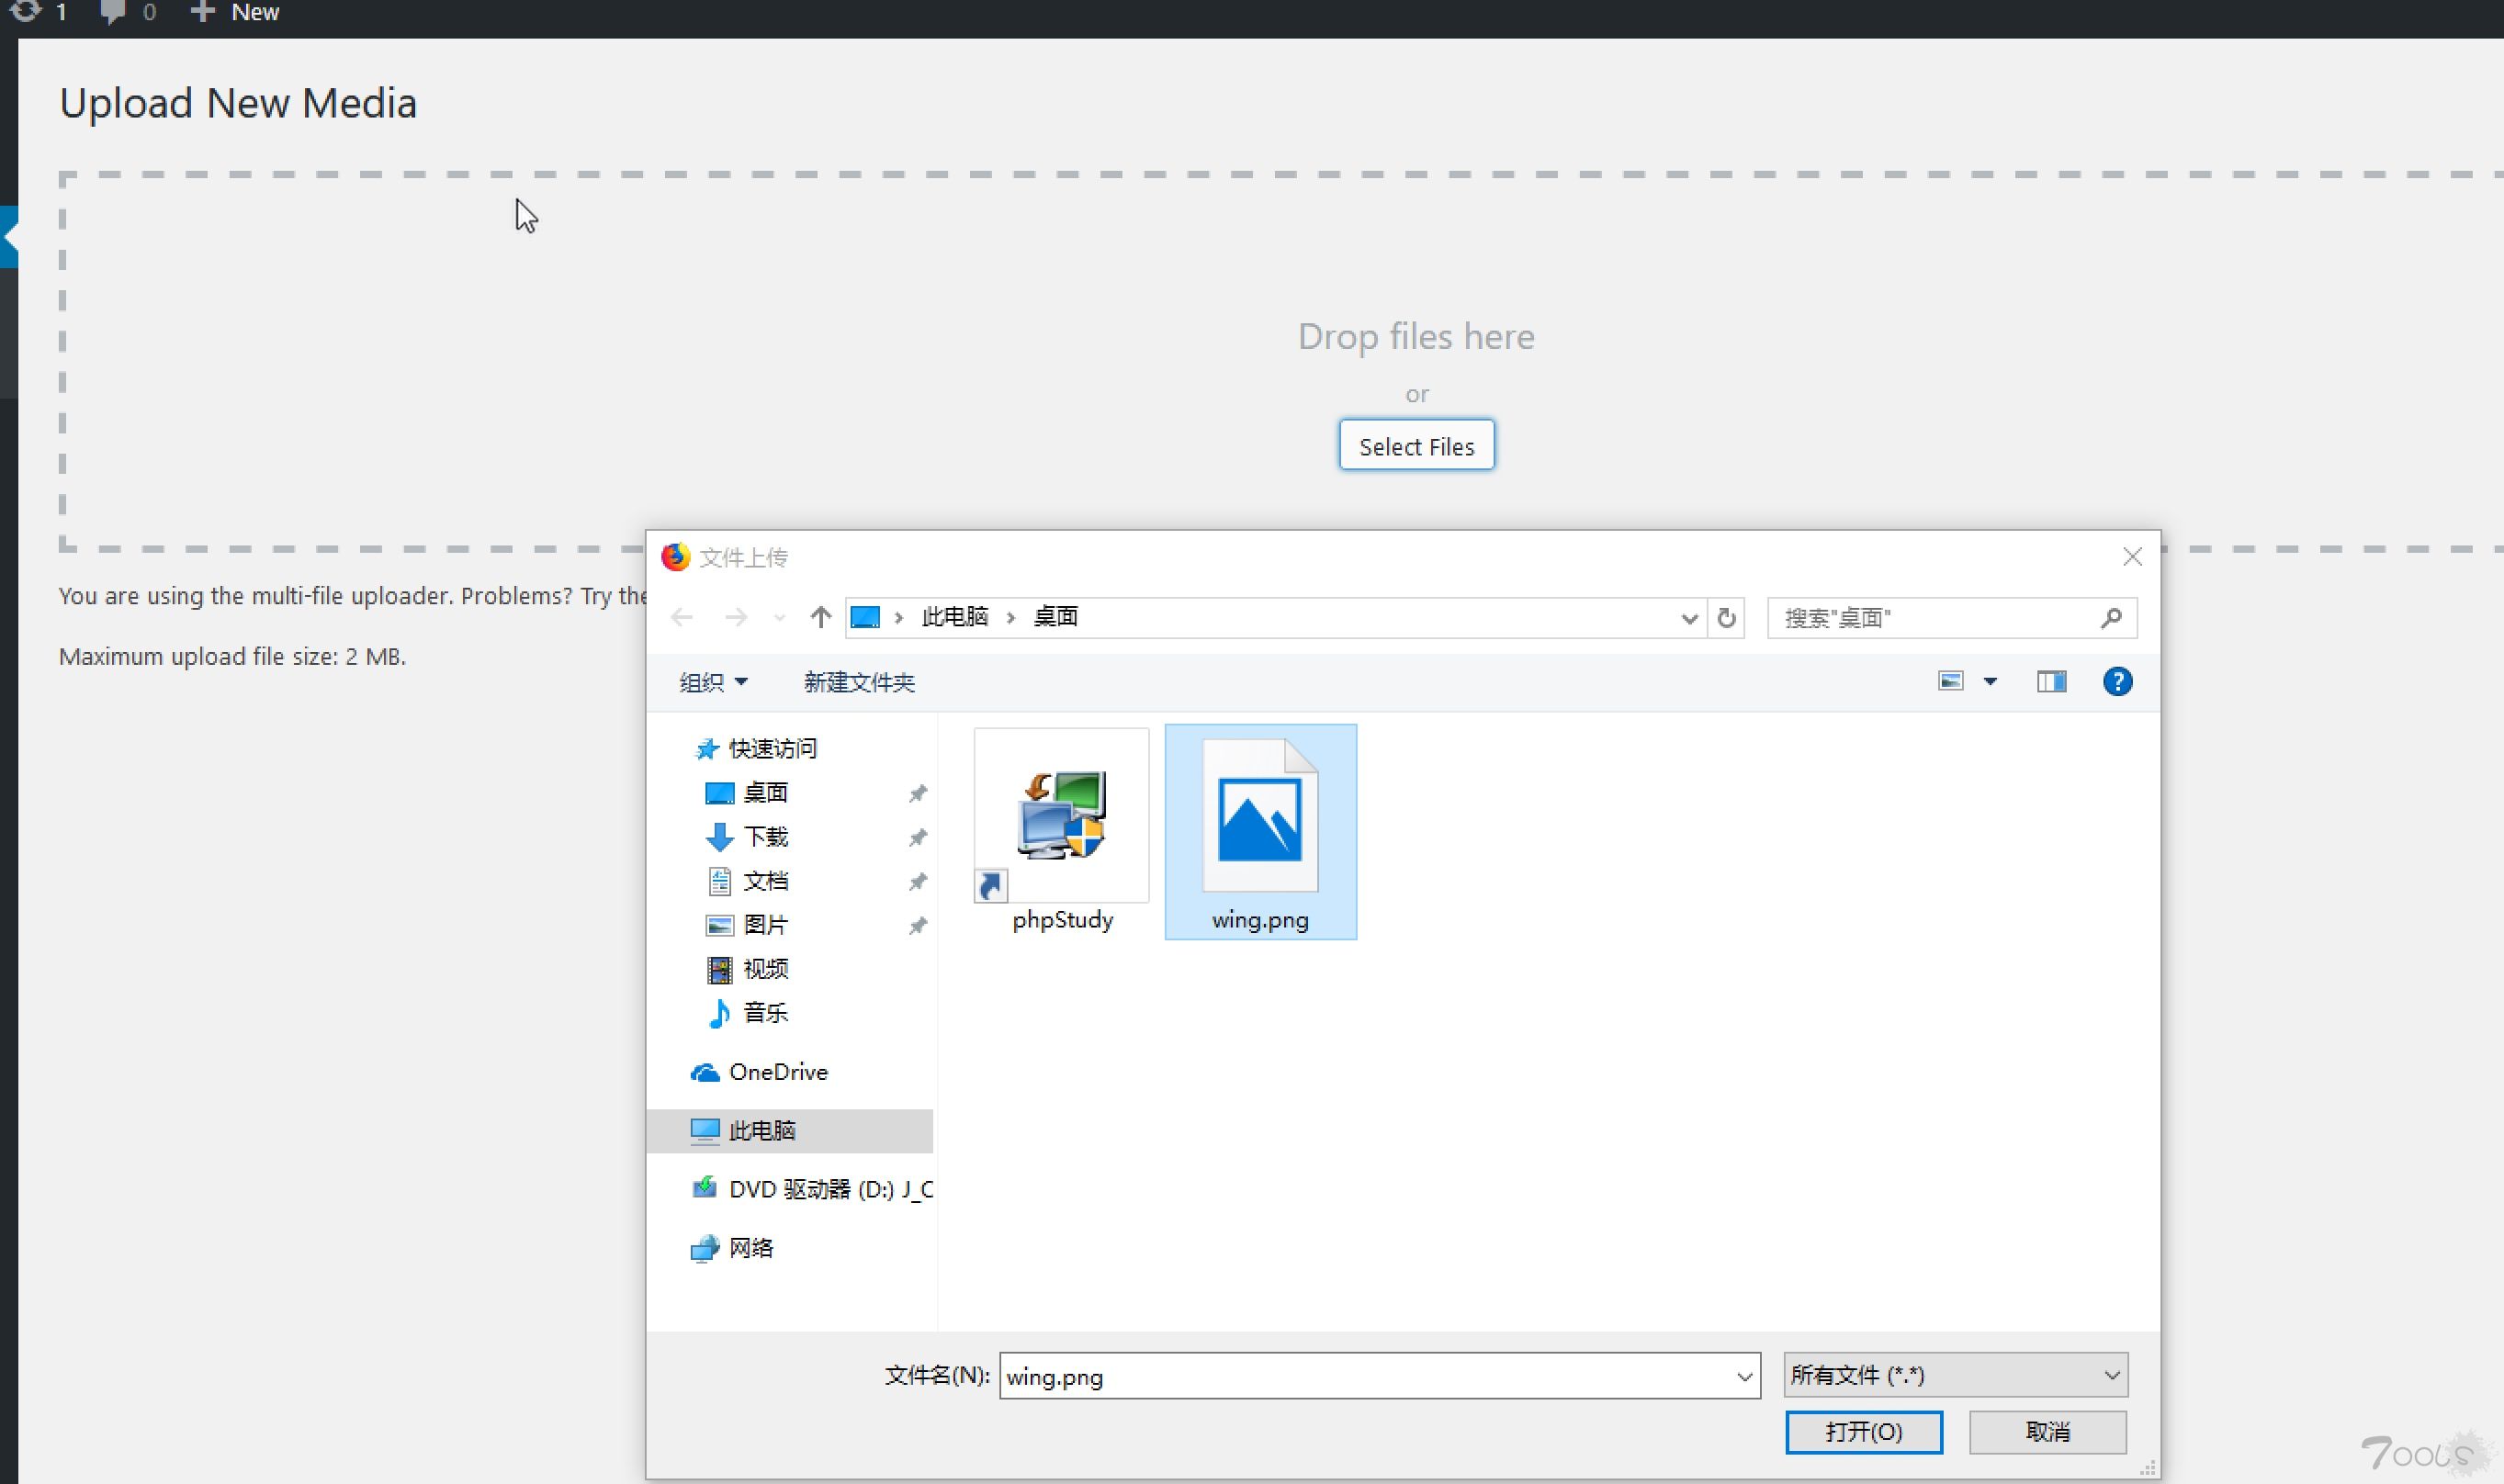Select 视频 in the navigation pane

pyautogui.click(x=765, y=969)
